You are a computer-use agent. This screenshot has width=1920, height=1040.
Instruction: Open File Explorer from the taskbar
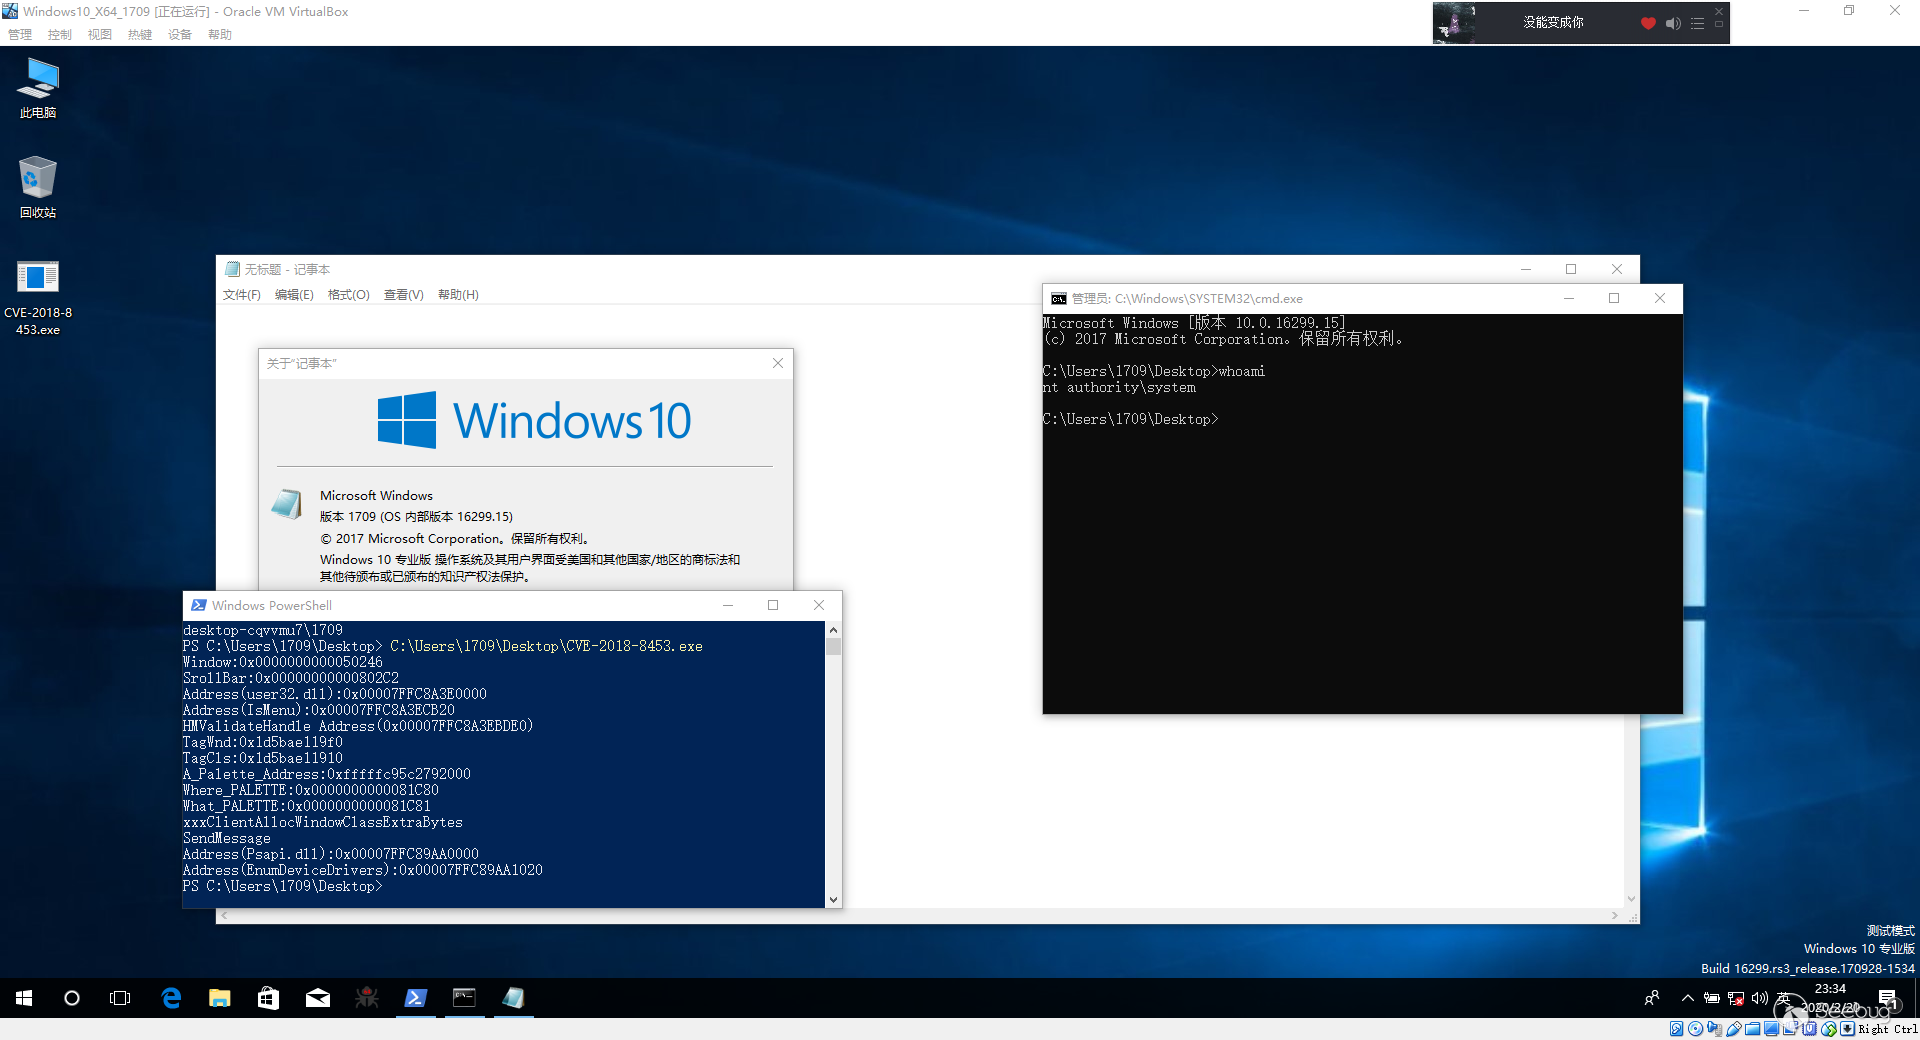tap(220, 997)
